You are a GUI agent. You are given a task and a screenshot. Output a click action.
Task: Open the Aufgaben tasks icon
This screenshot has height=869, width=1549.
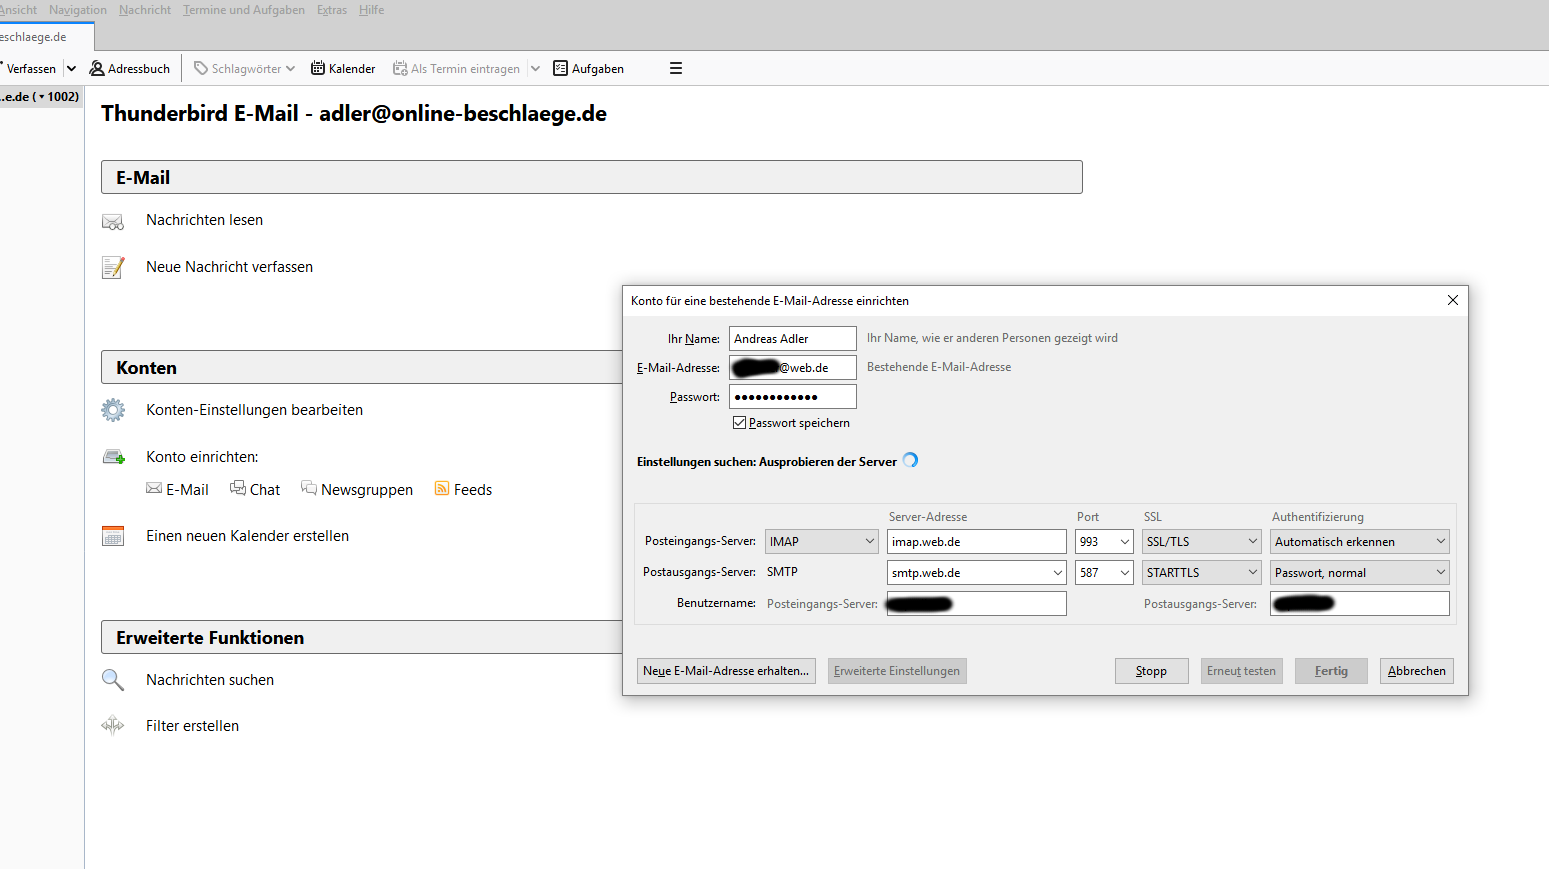coord(561,68)
